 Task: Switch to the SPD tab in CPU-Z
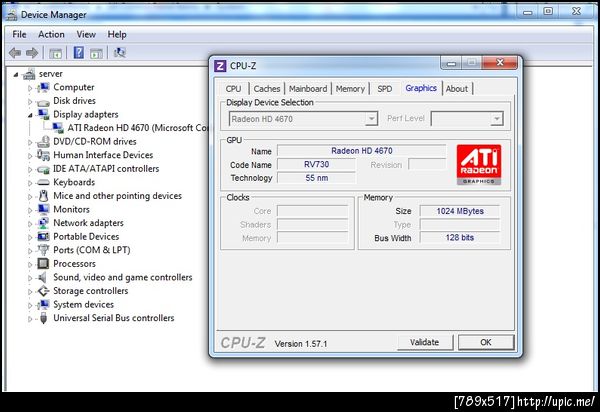point(385,89)
